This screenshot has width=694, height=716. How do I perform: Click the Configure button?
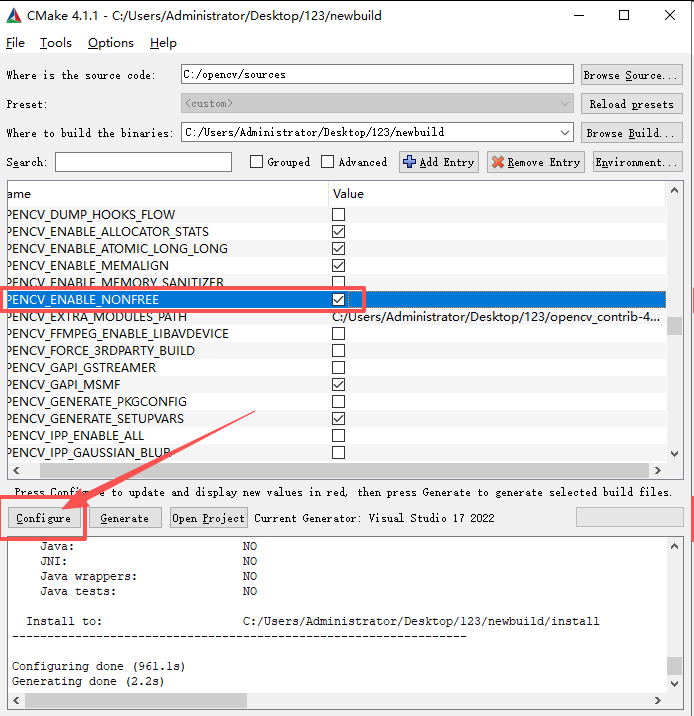pyautogui.click(x=44, y=518)
